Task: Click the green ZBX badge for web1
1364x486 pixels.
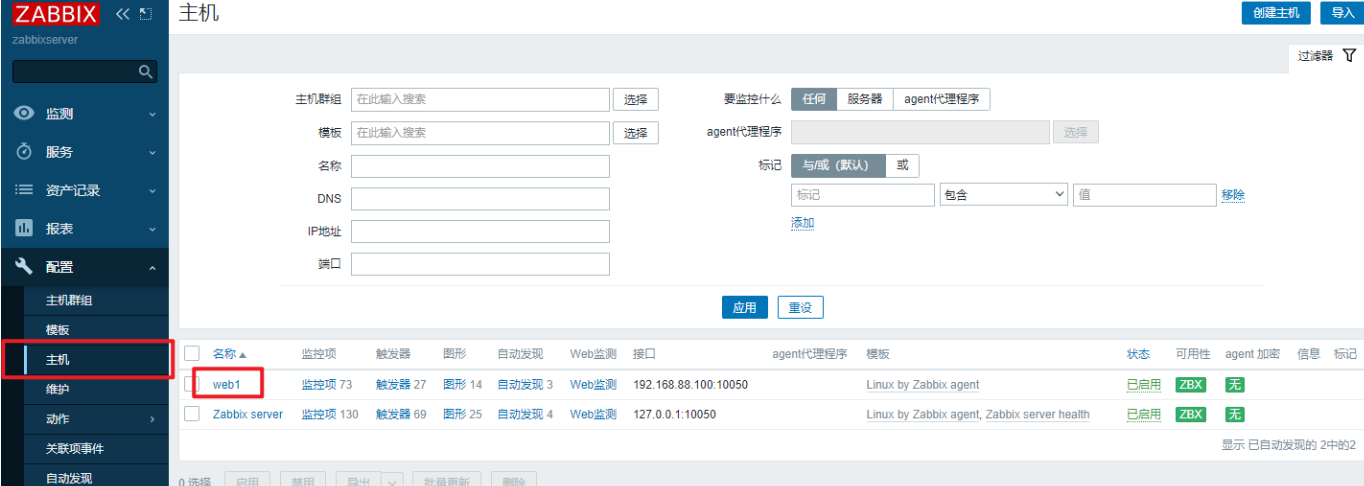Action: [x=1190, y=385]
